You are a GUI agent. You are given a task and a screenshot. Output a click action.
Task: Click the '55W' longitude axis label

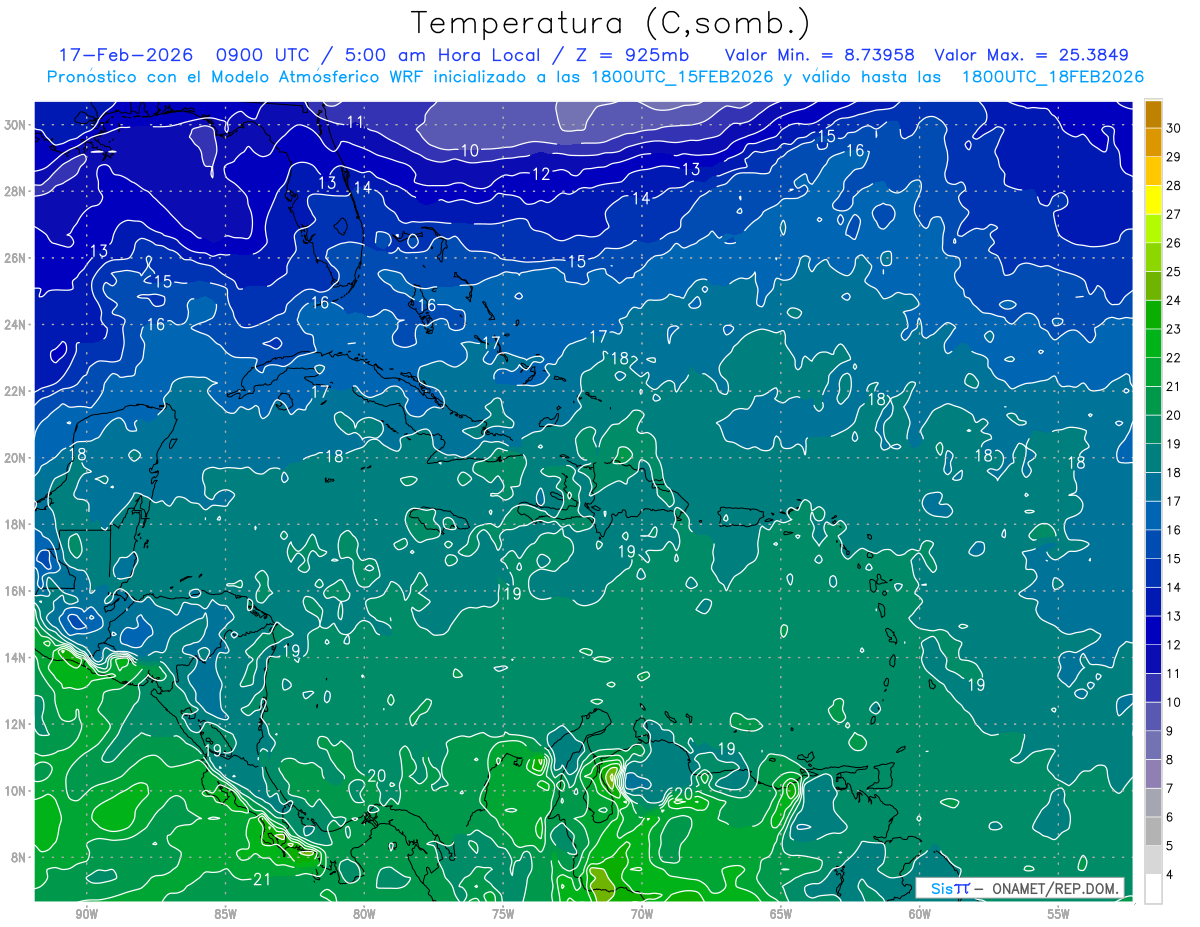pyautogui.click(x=1059, y=914)
